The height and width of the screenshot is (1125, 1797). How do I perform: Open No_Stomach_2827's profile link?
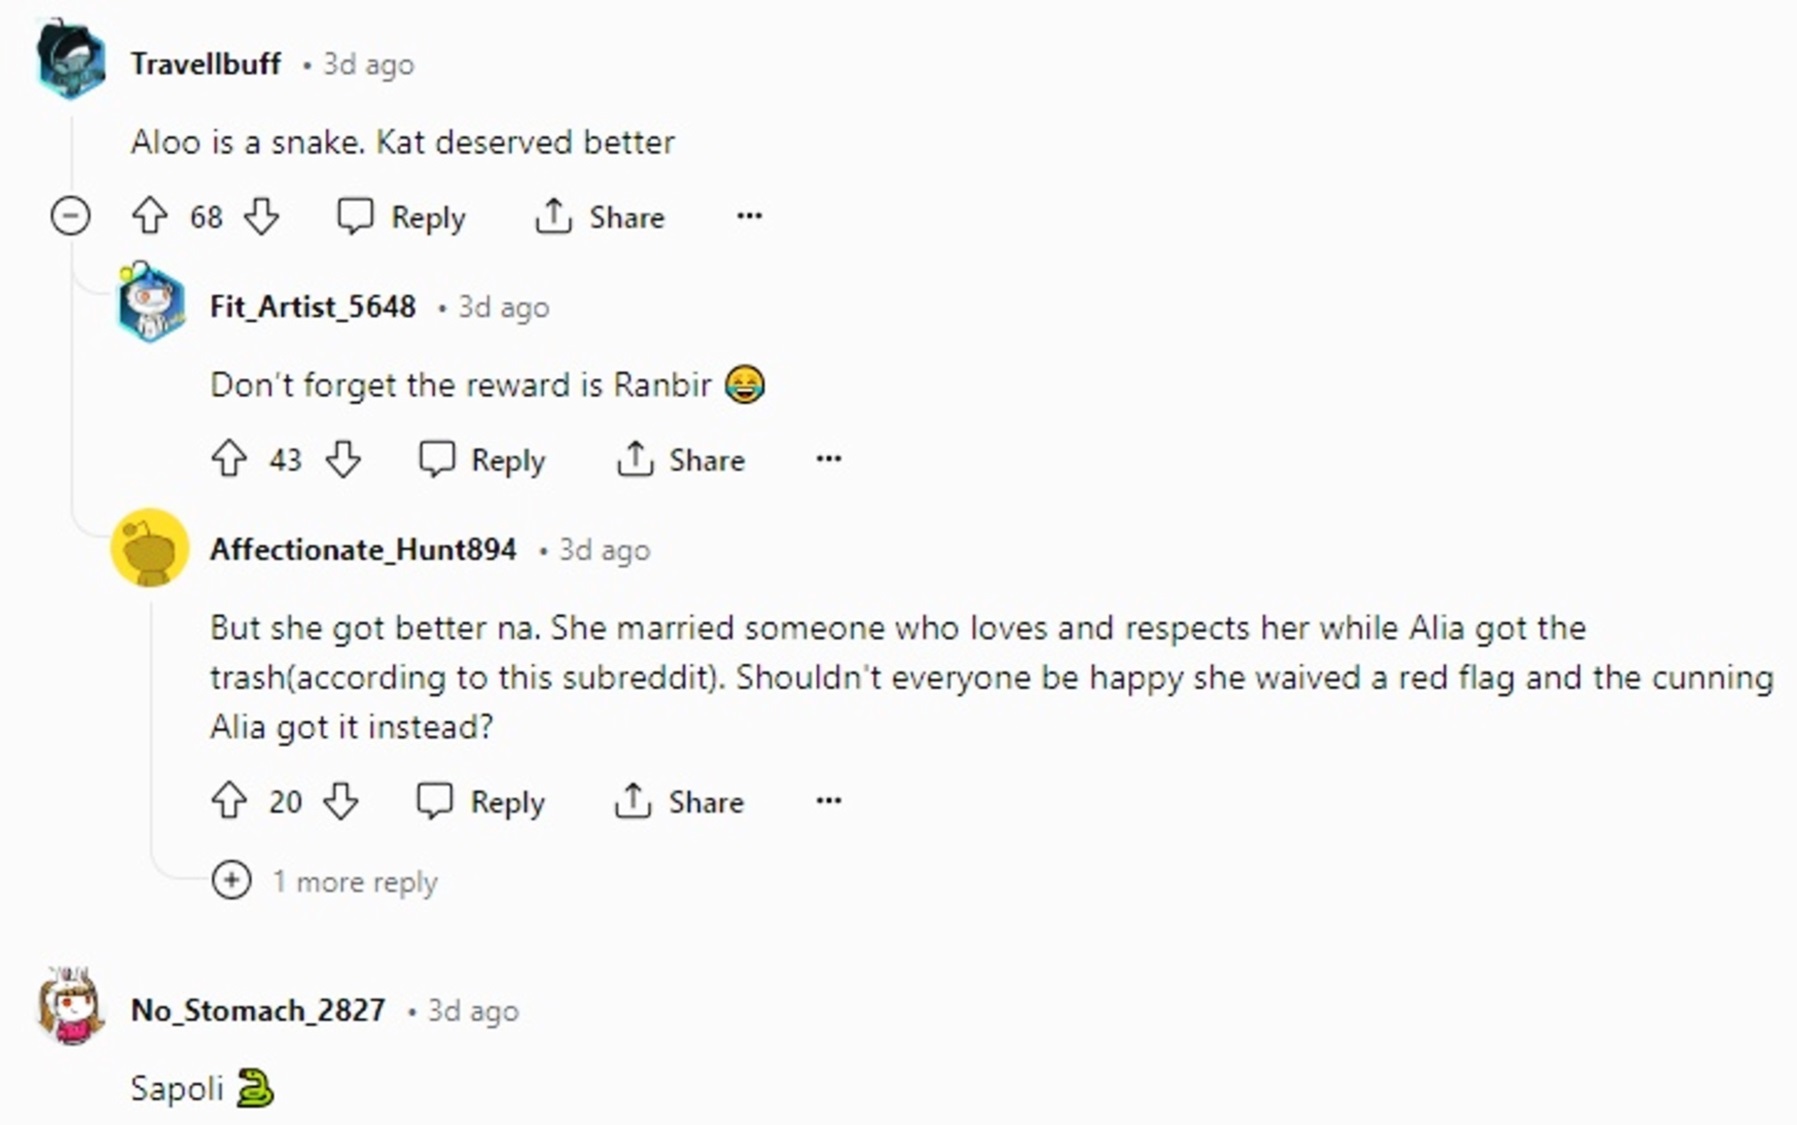coord(258,1011)
